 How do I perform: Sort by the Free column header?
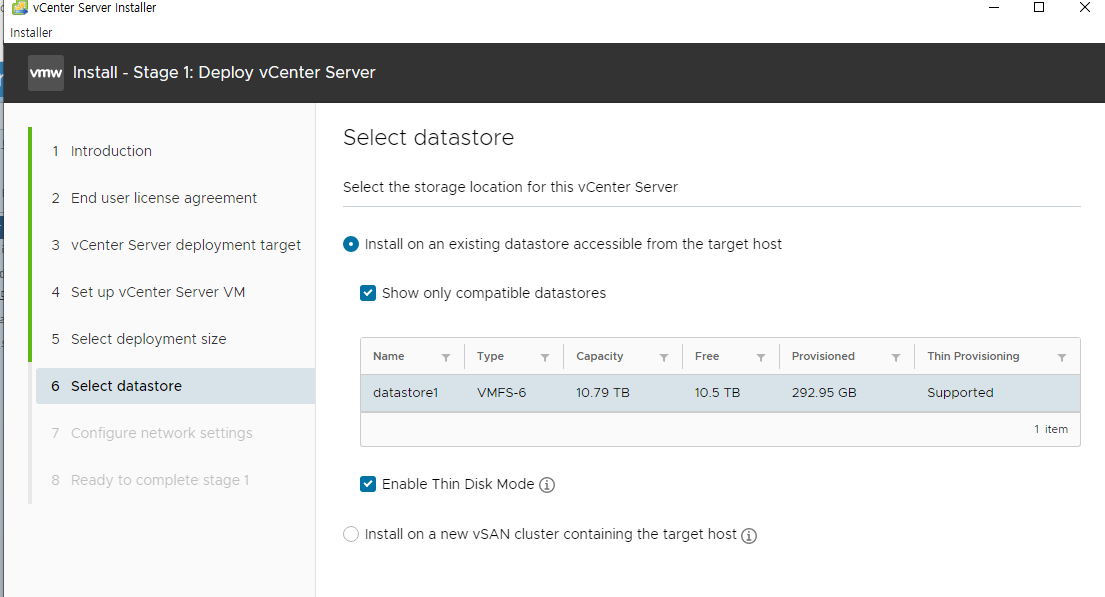(707, 356)
